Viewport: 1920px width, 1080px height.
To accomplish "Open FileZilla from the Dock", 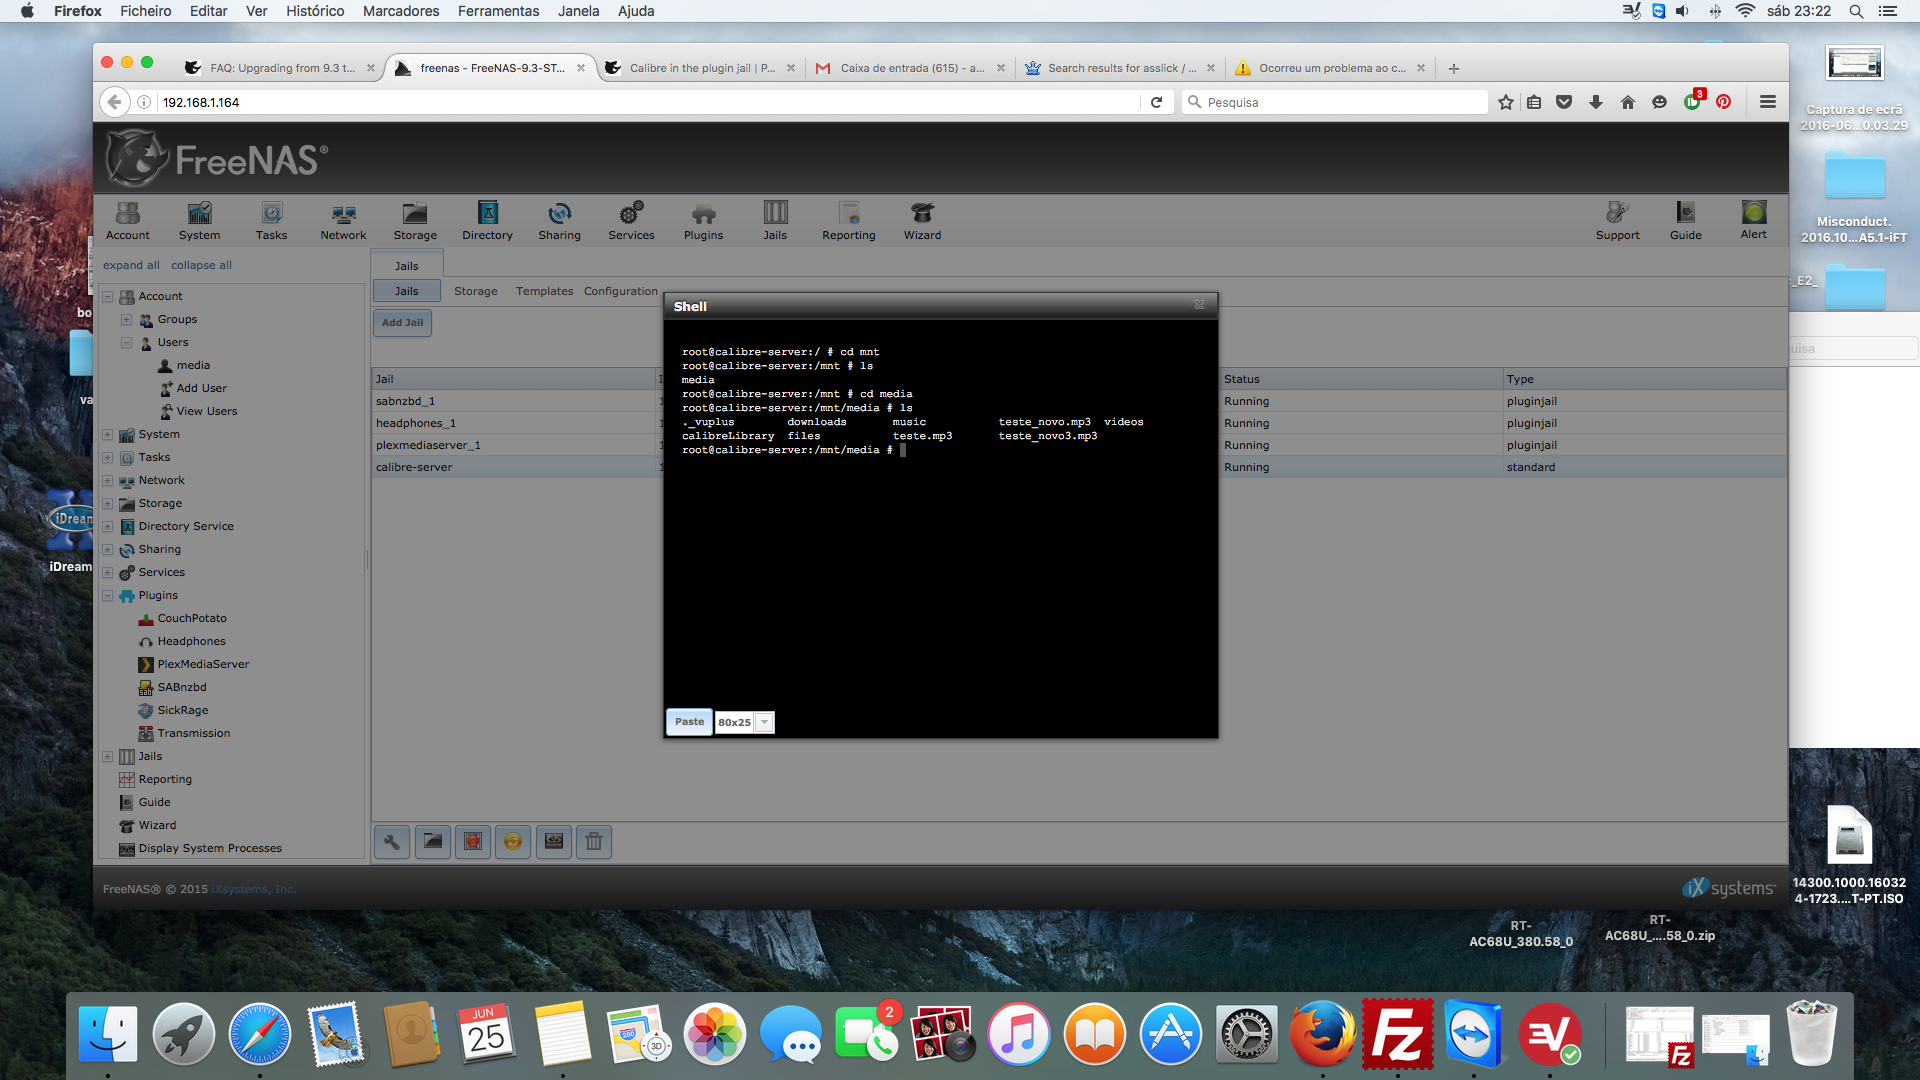I will click(1397, 1034).
